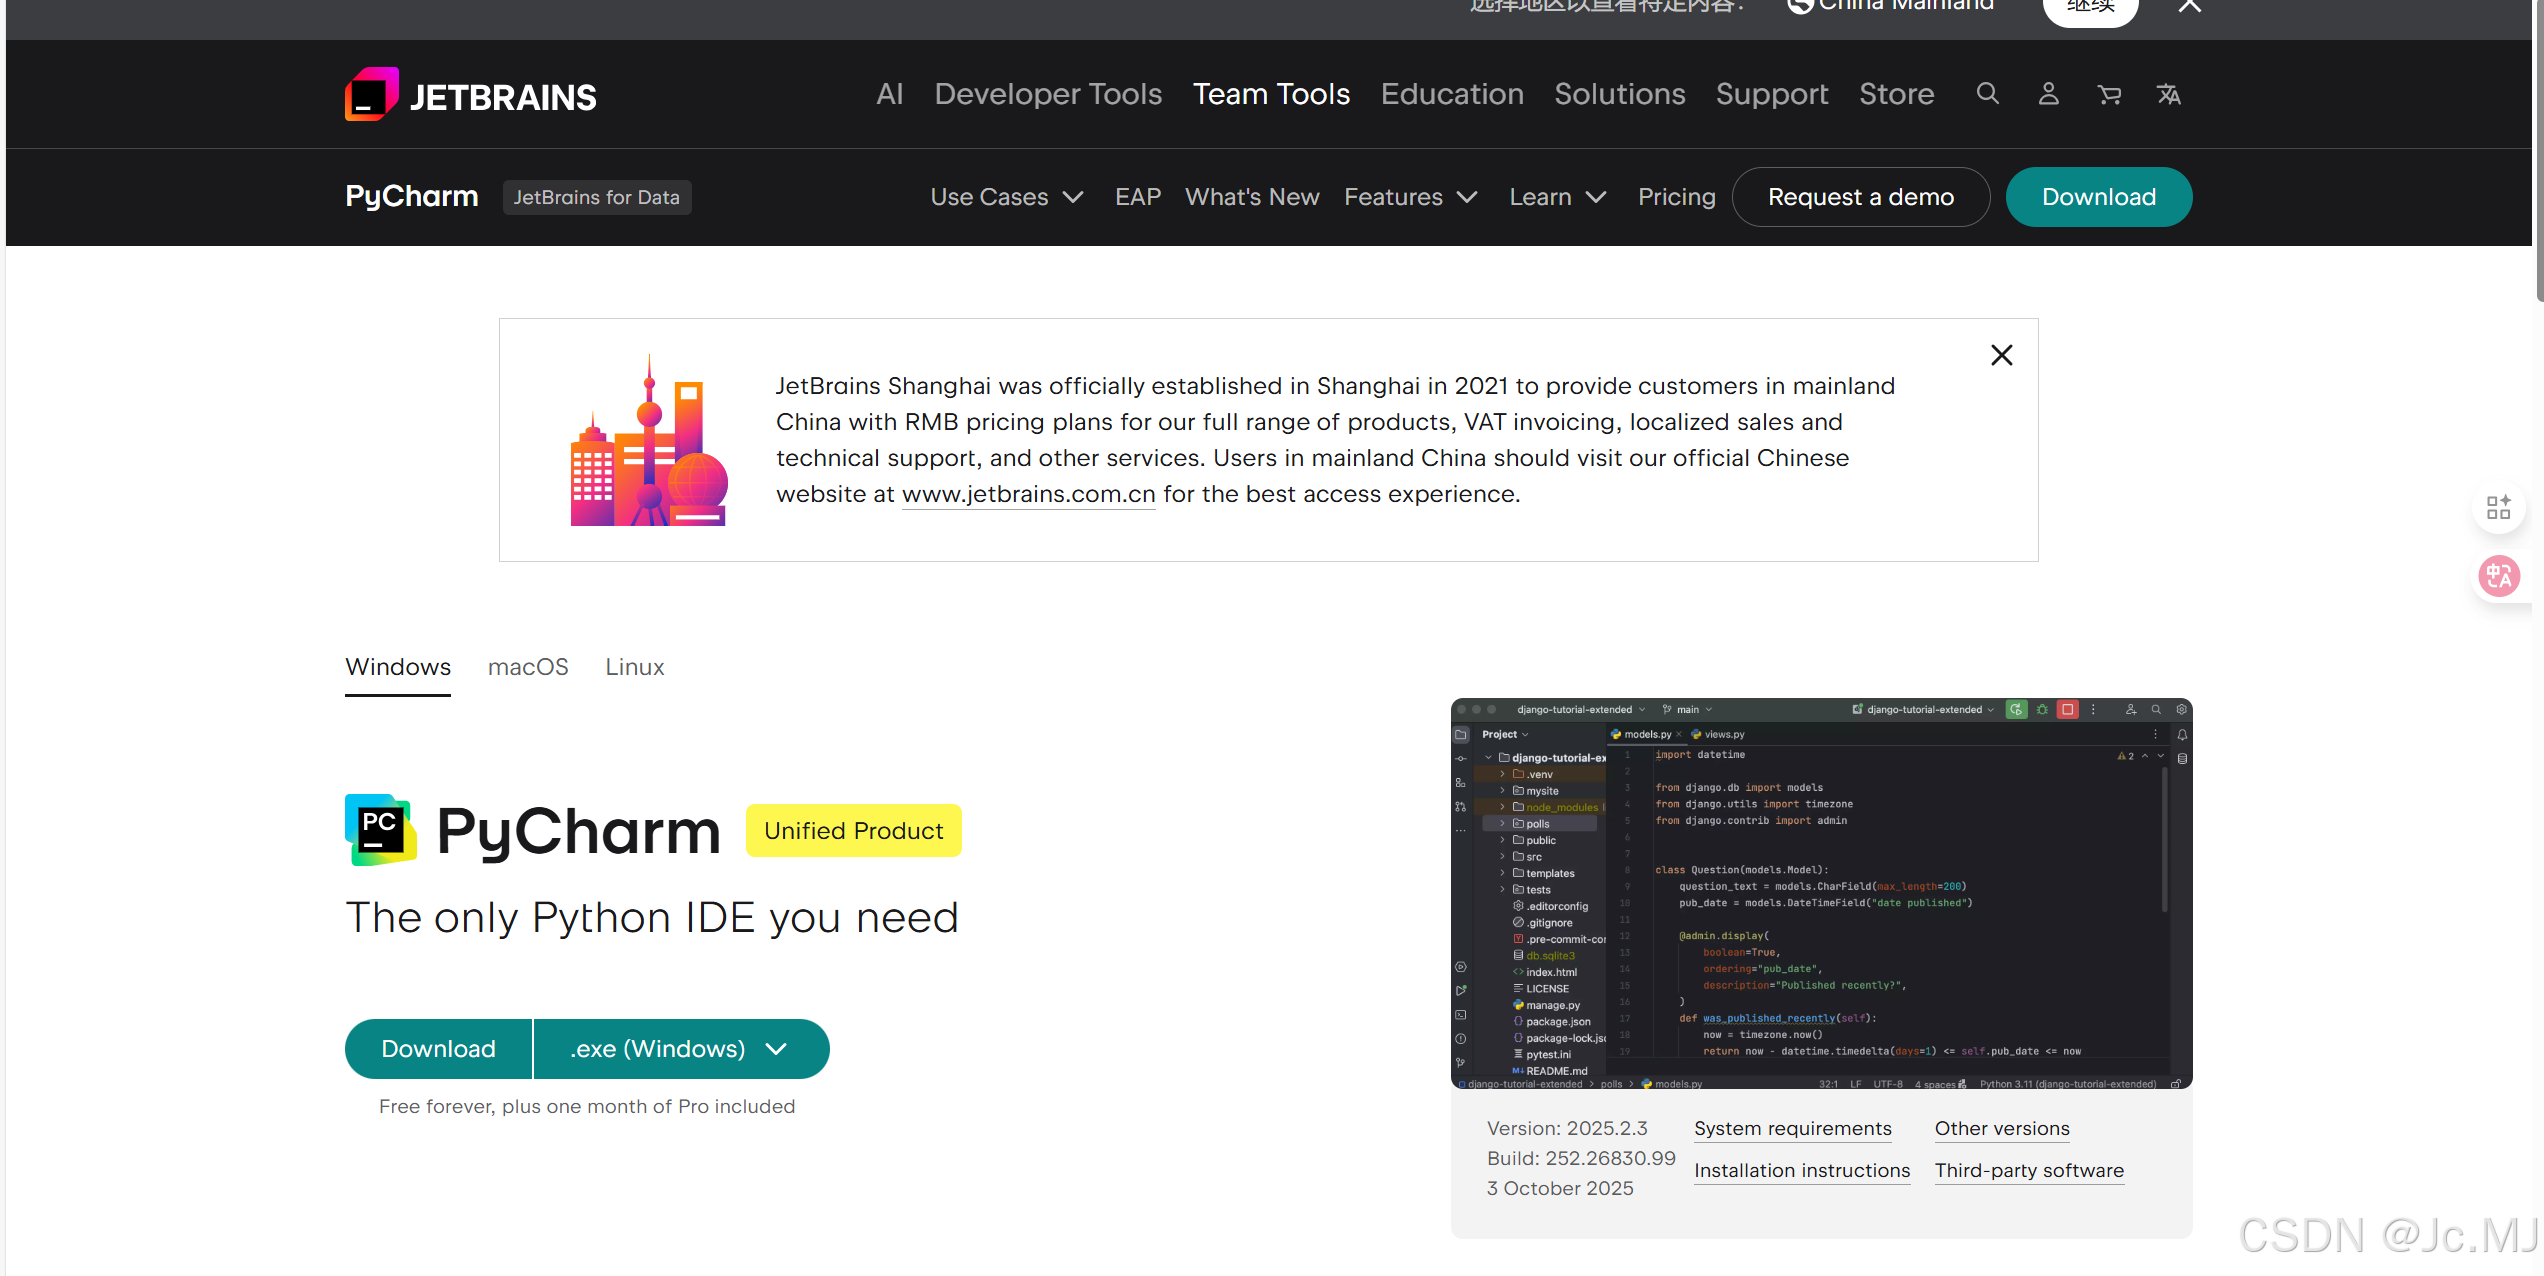Click the grid apps floating sidebar icon

click(x=2498, y=507)
